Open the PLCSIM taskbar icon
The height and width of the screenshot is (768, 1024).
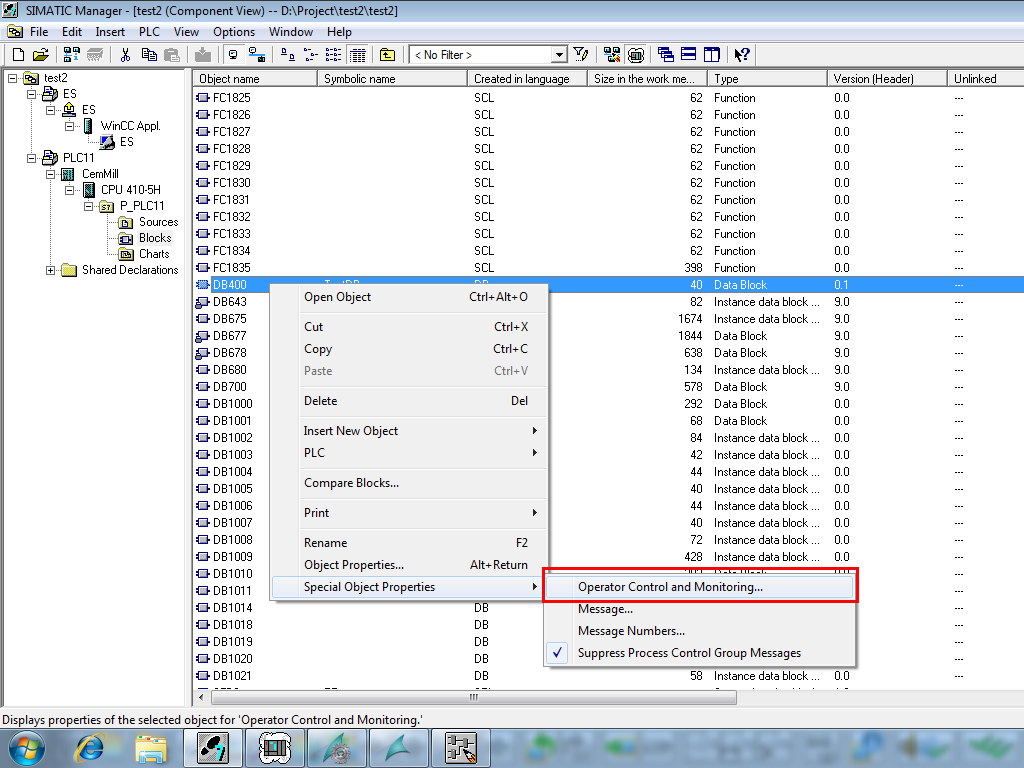point(274,748)
